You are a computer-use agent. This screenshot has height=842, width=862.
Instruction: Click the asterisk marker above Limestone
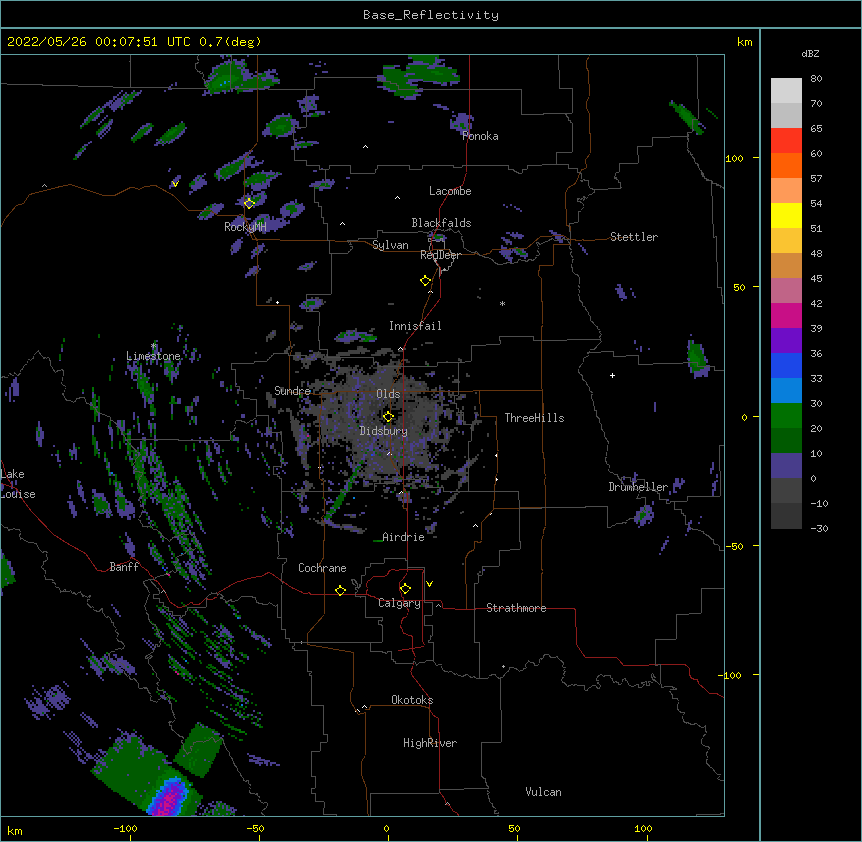154,346
